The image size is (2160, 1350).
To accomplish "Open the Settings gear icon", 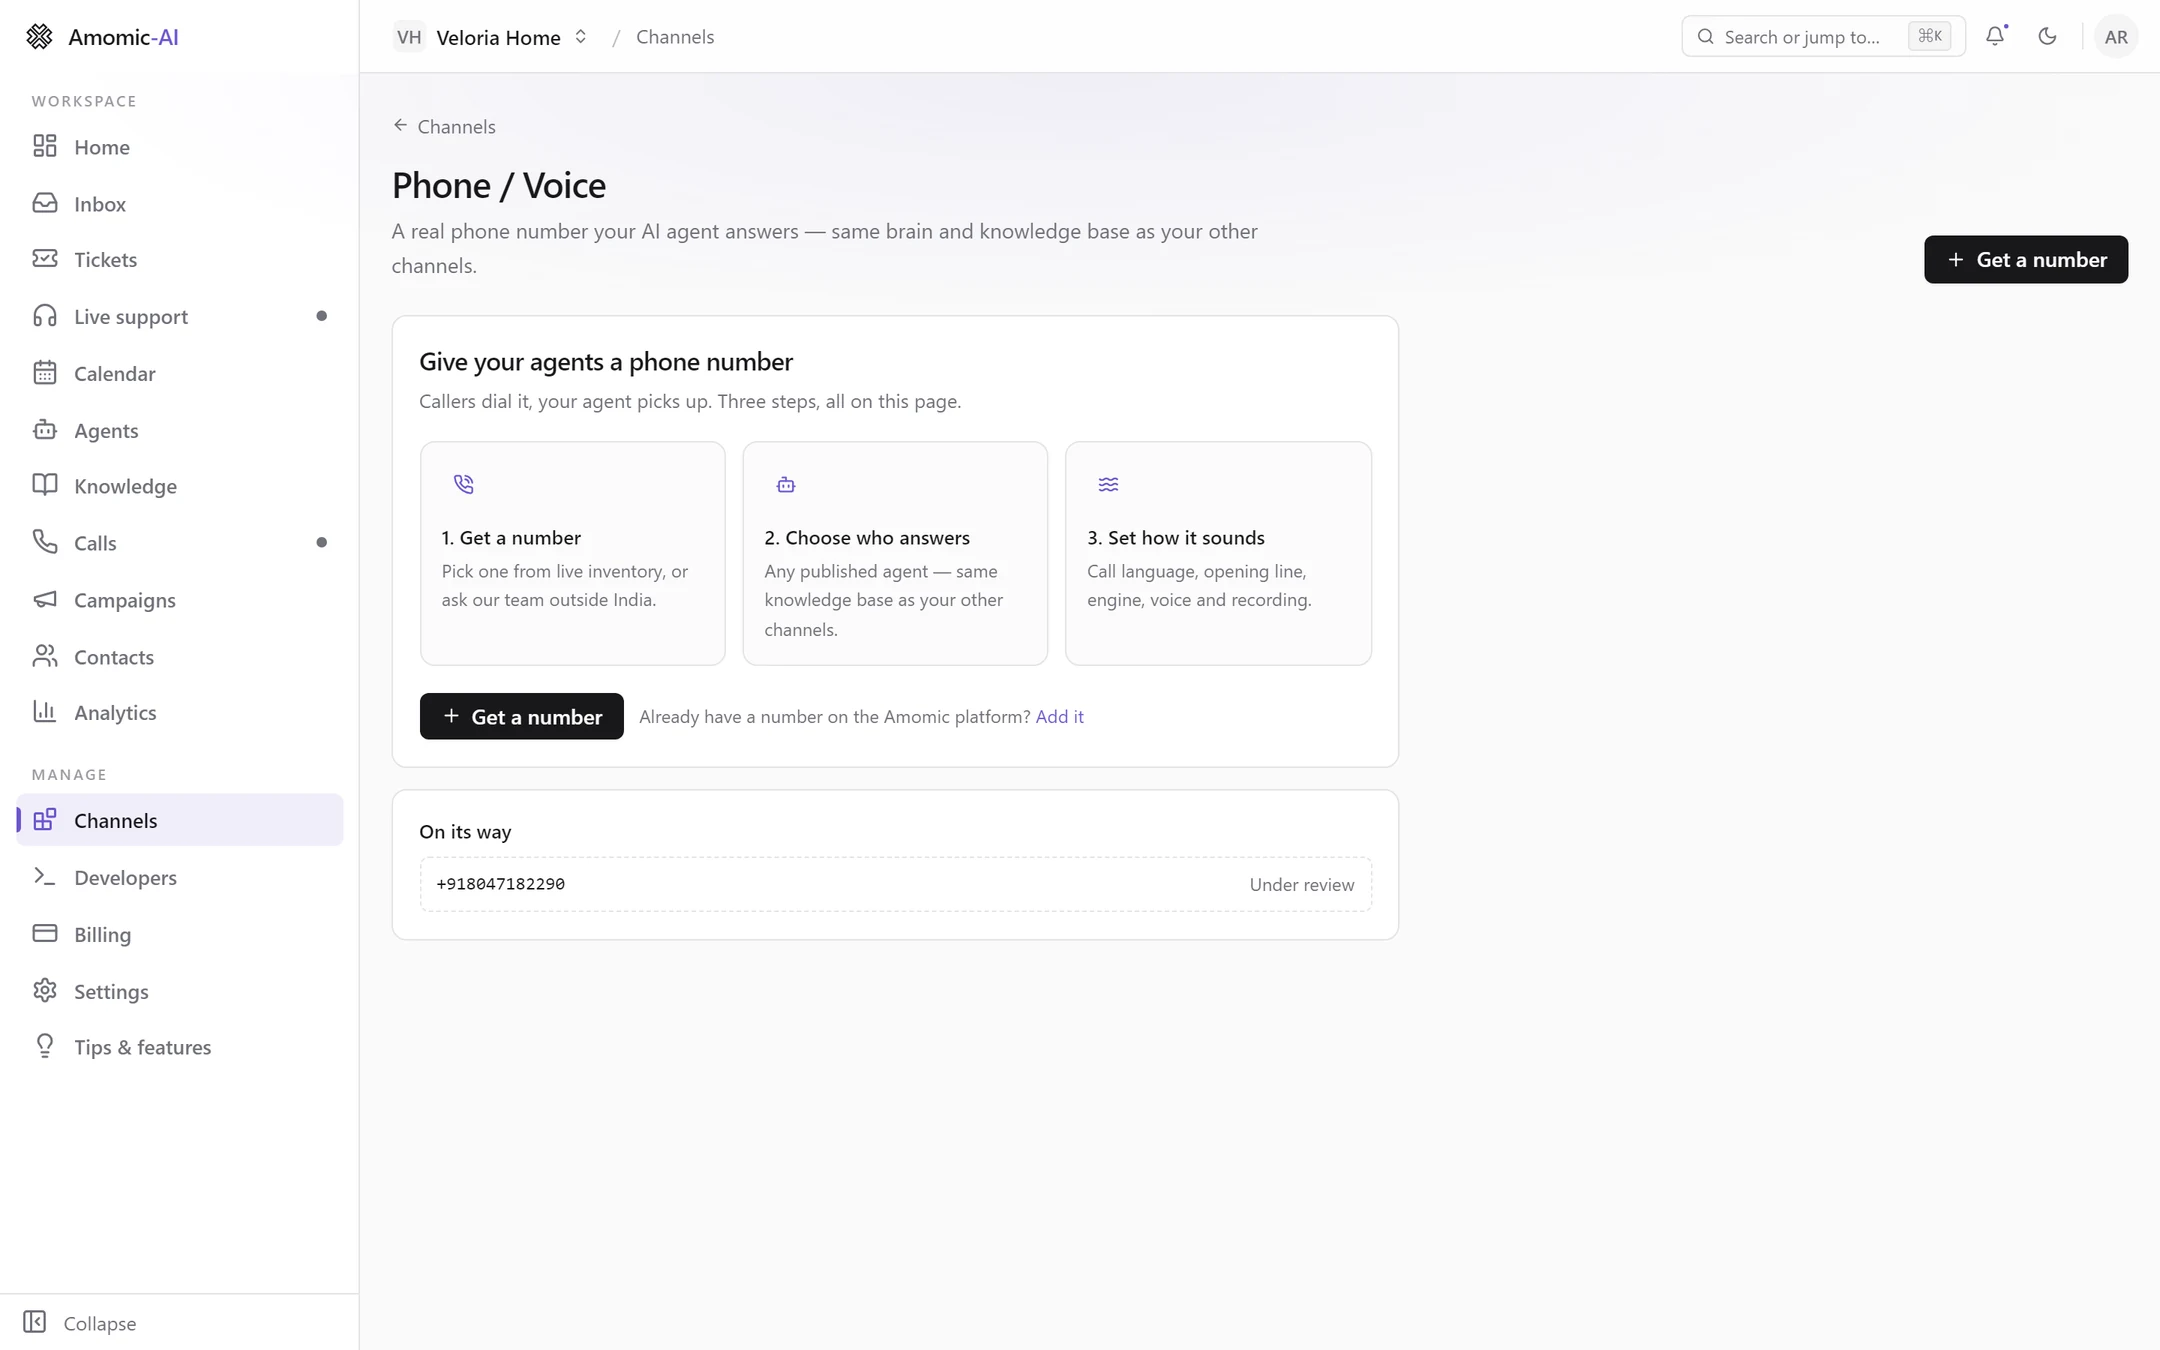I will pyautogui.click(x=45, y=991).
